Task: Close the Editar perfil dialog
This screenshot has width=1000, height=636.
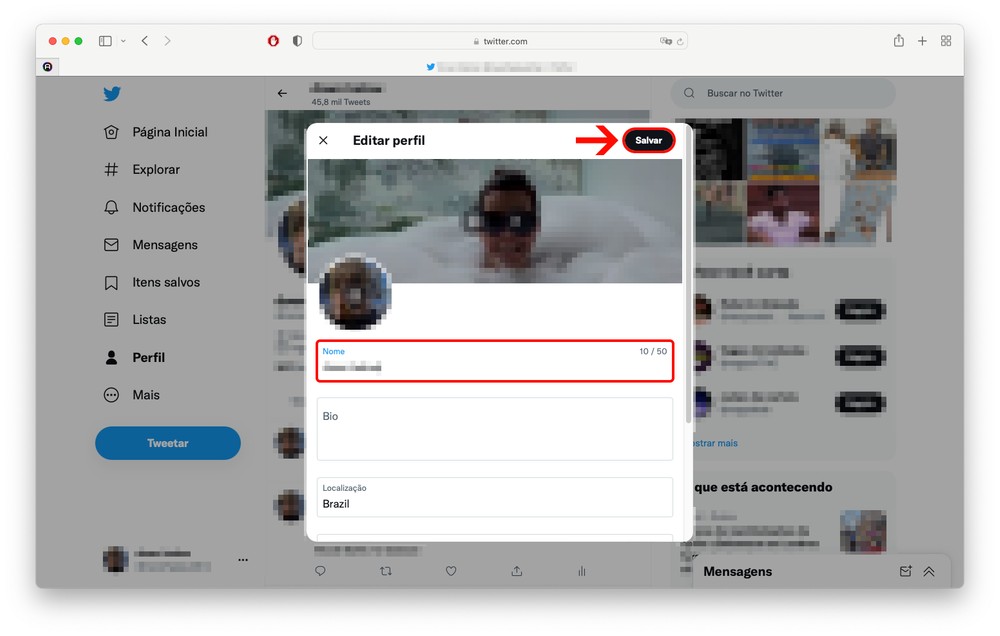Action: coord(323,141)
